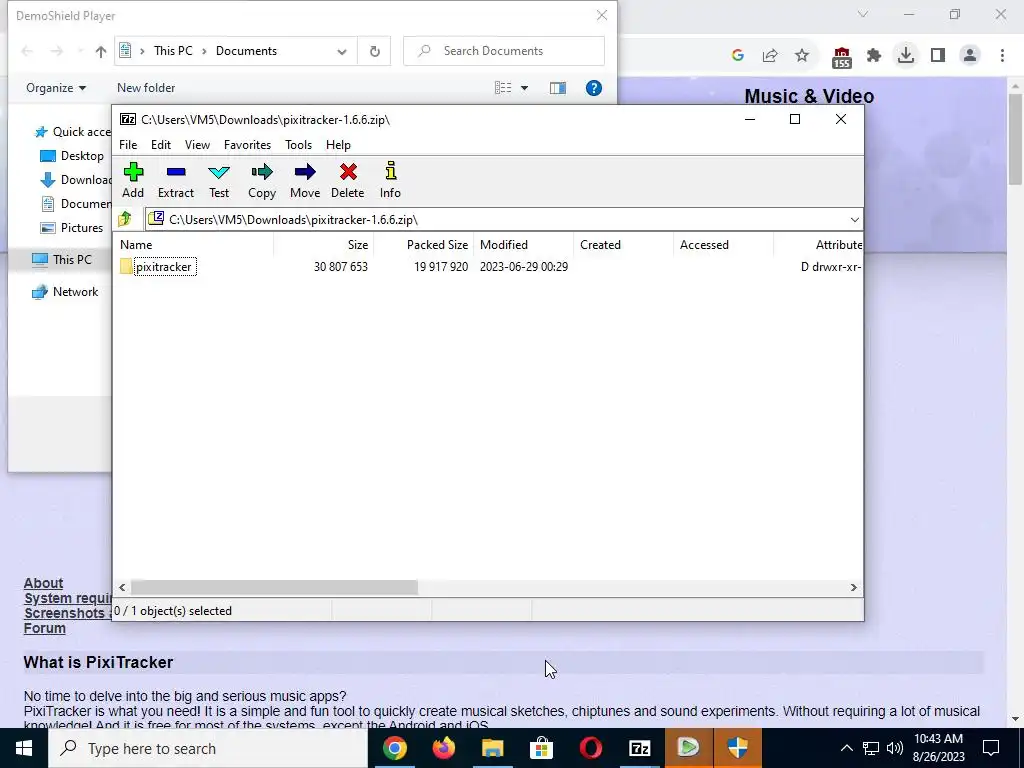Sort by the Created column header
The width and height of the screenshot is (1024, 768).
pos(624,245)
